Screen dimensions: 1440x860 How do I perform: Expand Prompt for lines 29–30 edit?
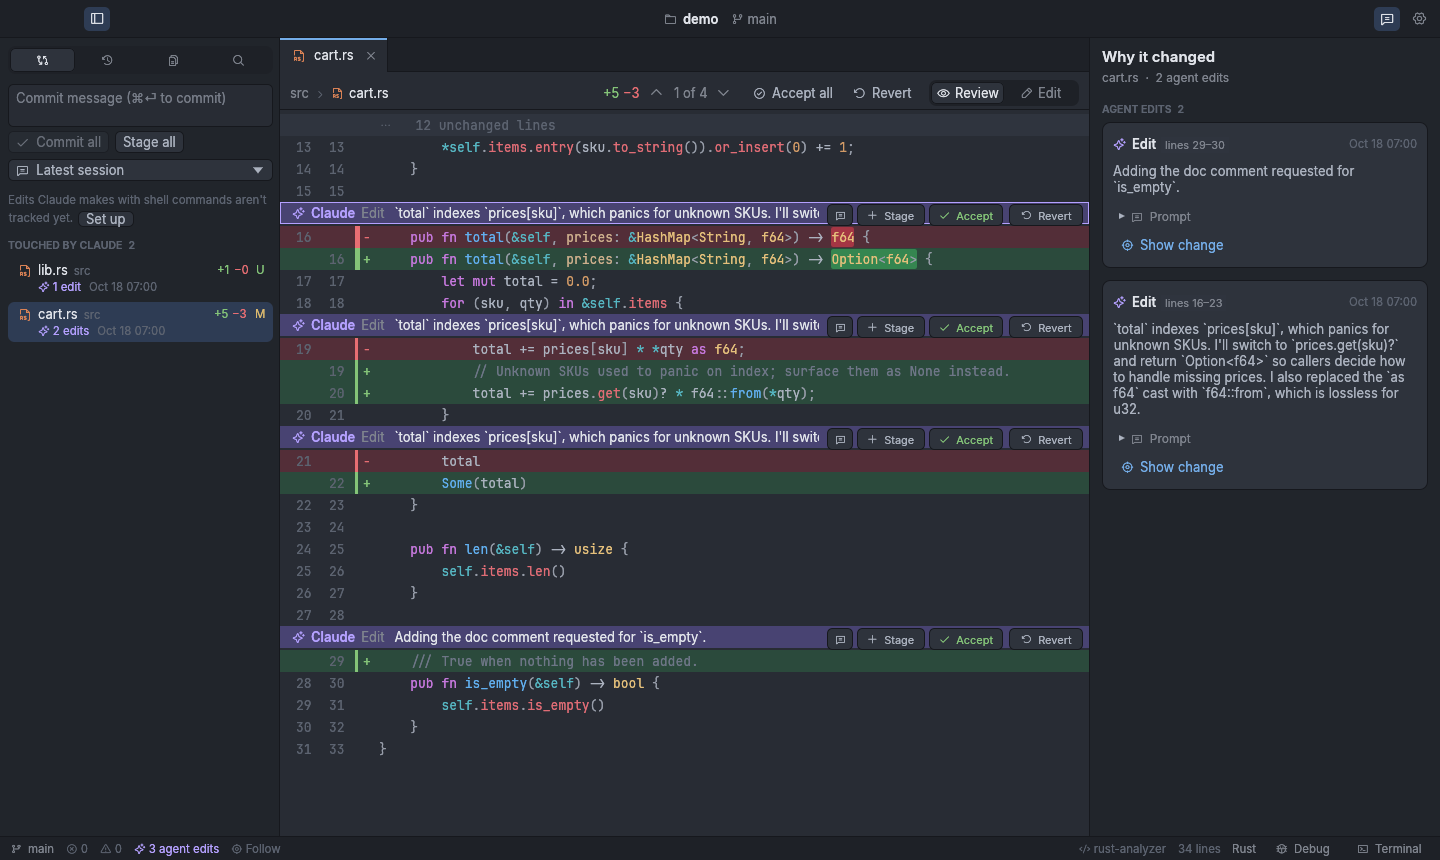(1154, 217)
